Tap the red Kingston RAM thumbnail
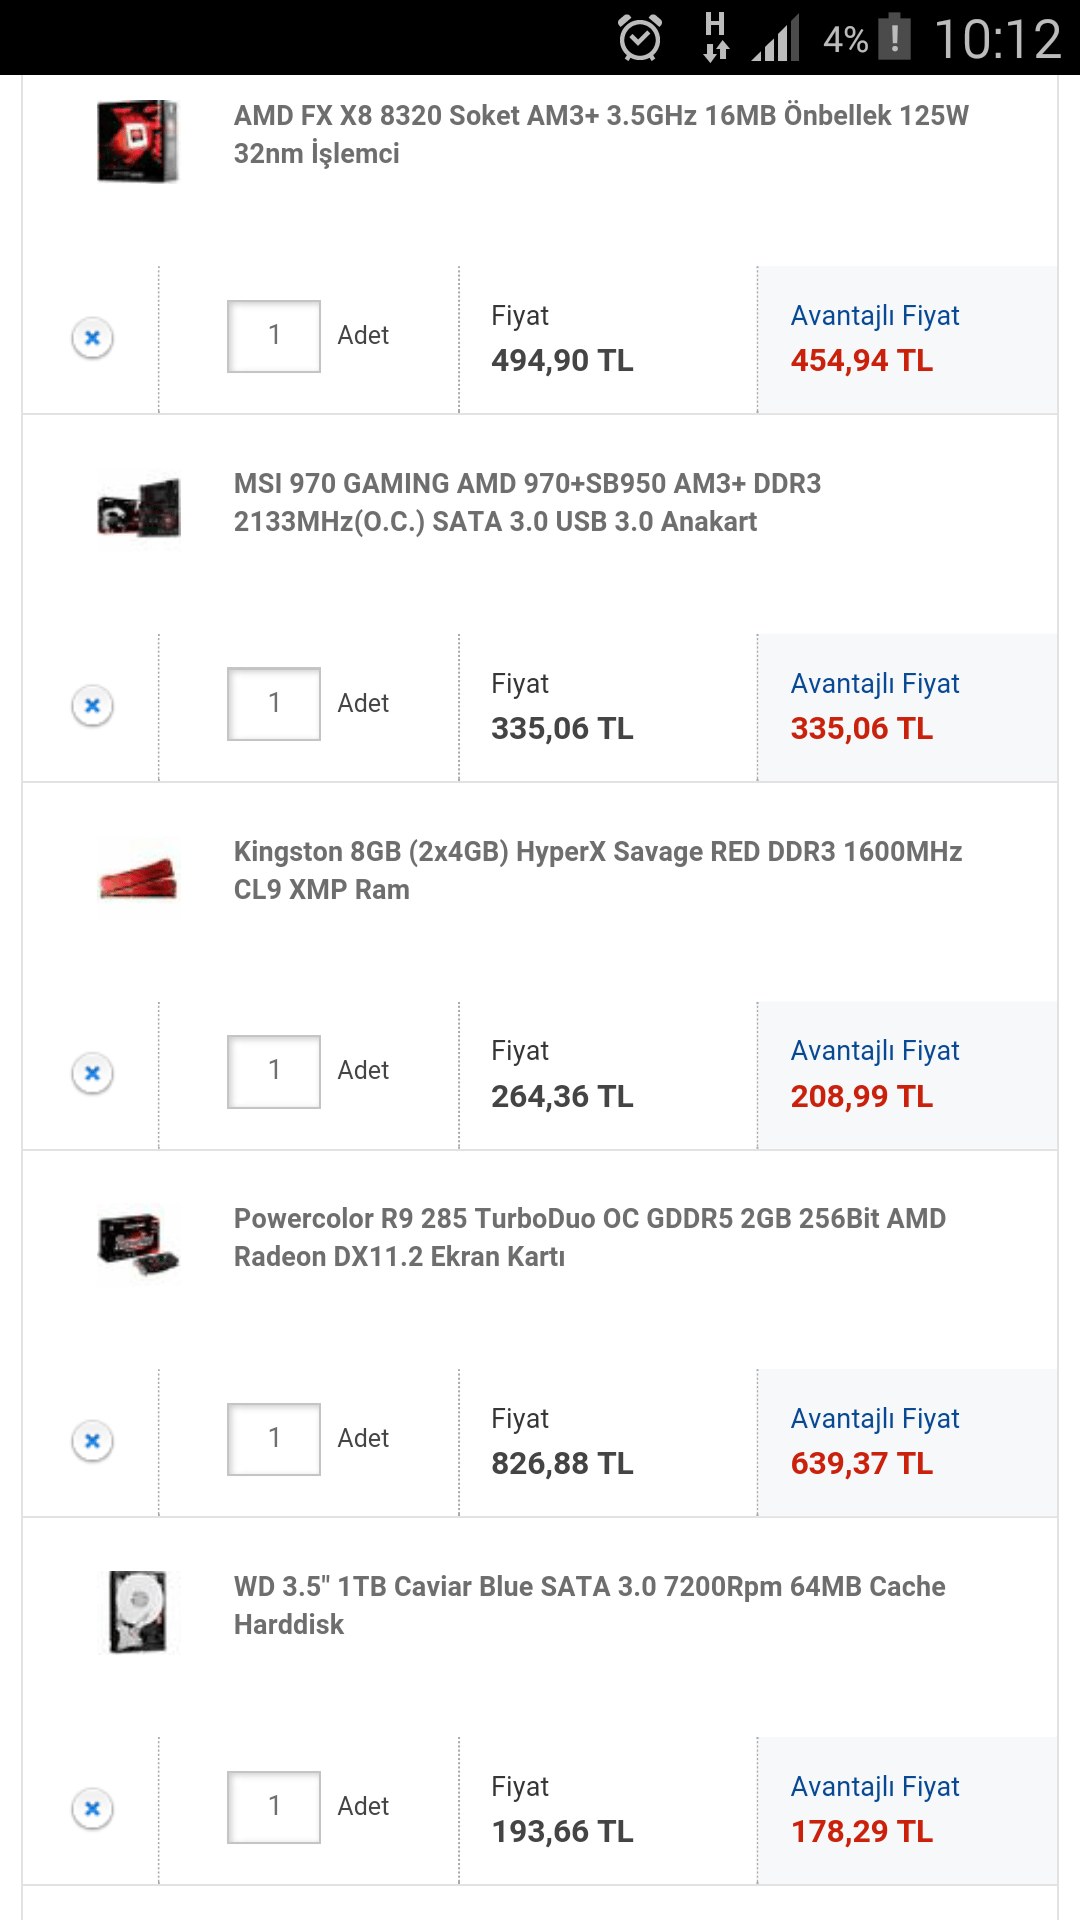 tap(138, 878)
